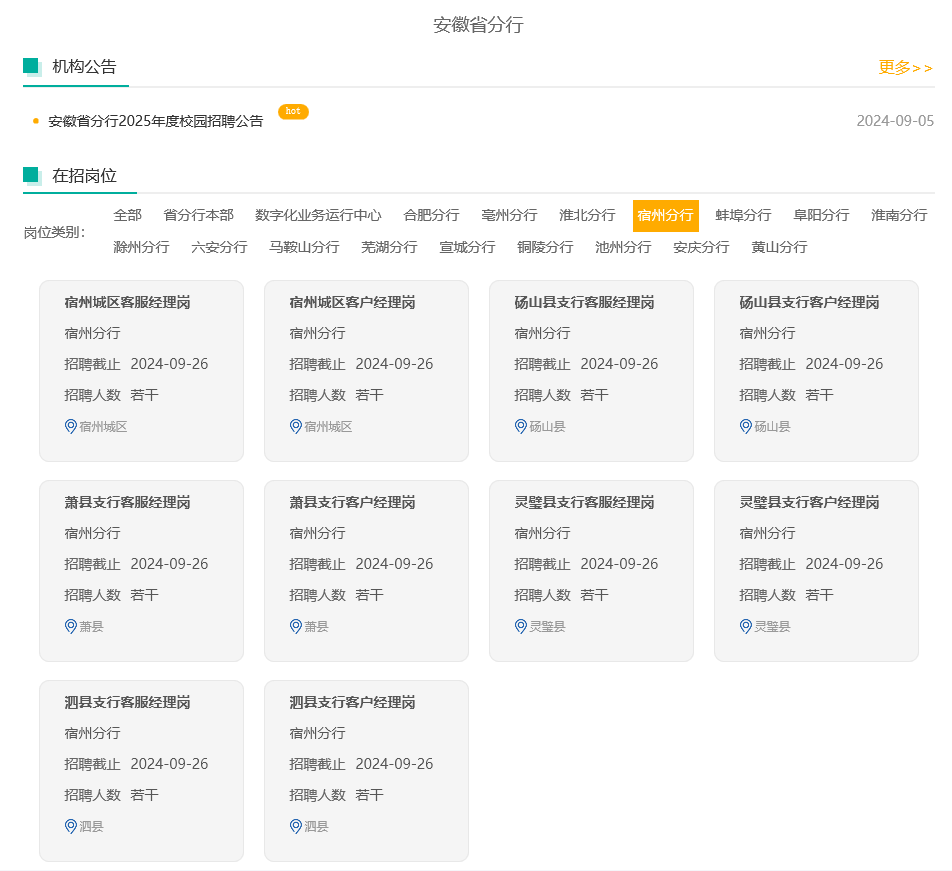Click location pin icon in 宿州城区客服经理岗 card
The height and width of the screenshot is (871, 952).
(70, 427)
